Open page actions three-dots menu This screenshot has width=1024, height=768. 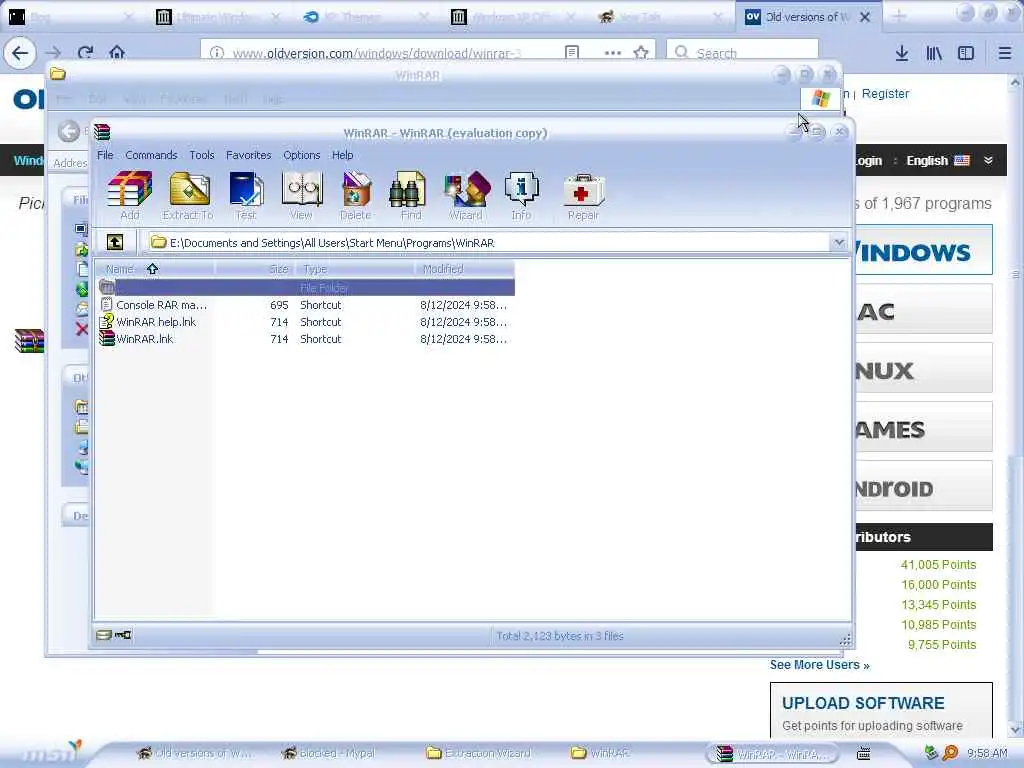click(x=613, y=52)
